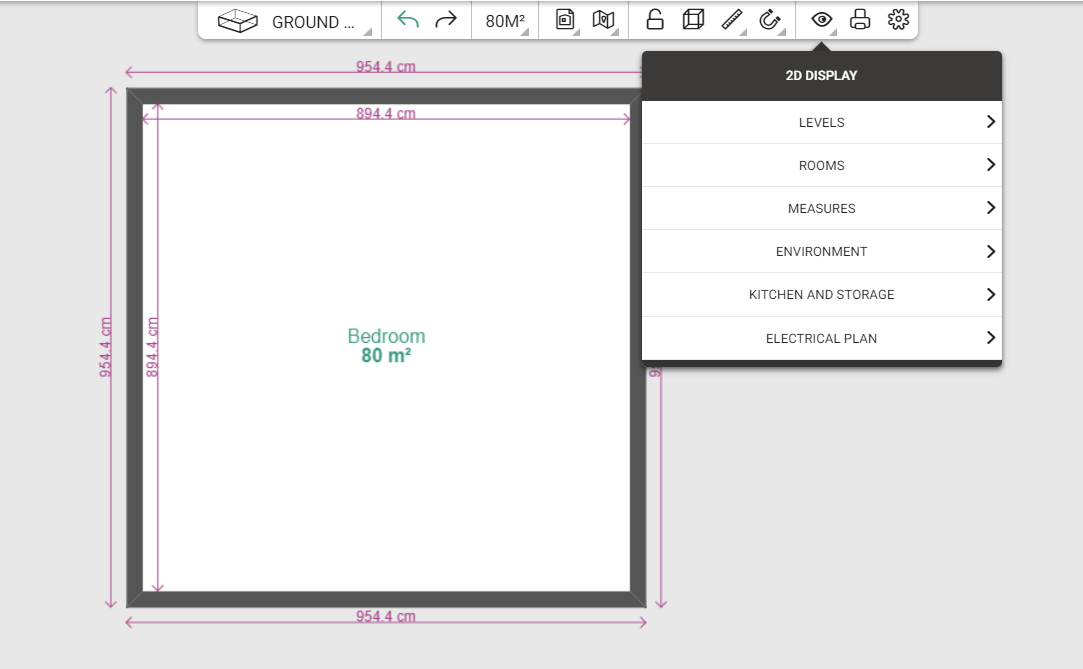Select ELECTRICAL PLAN option

click(822, 338)
